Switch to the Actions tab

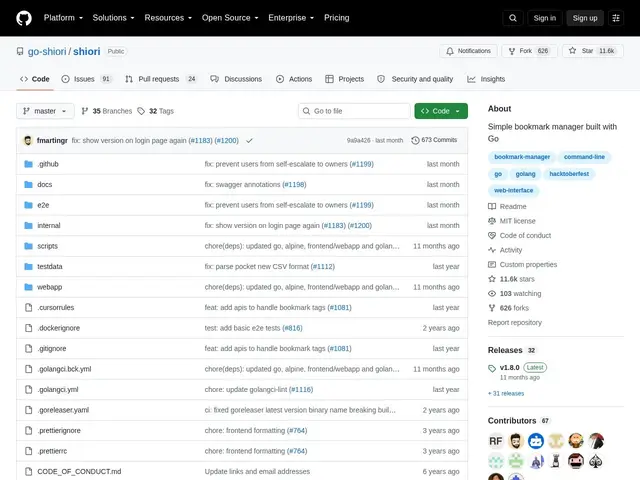click(294, 79)
